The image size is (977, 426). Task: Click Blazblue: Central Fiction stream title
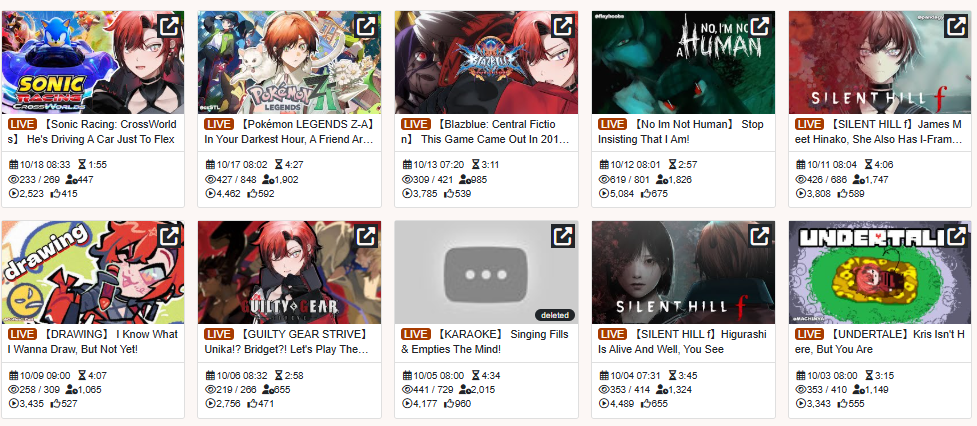(485, 132)
